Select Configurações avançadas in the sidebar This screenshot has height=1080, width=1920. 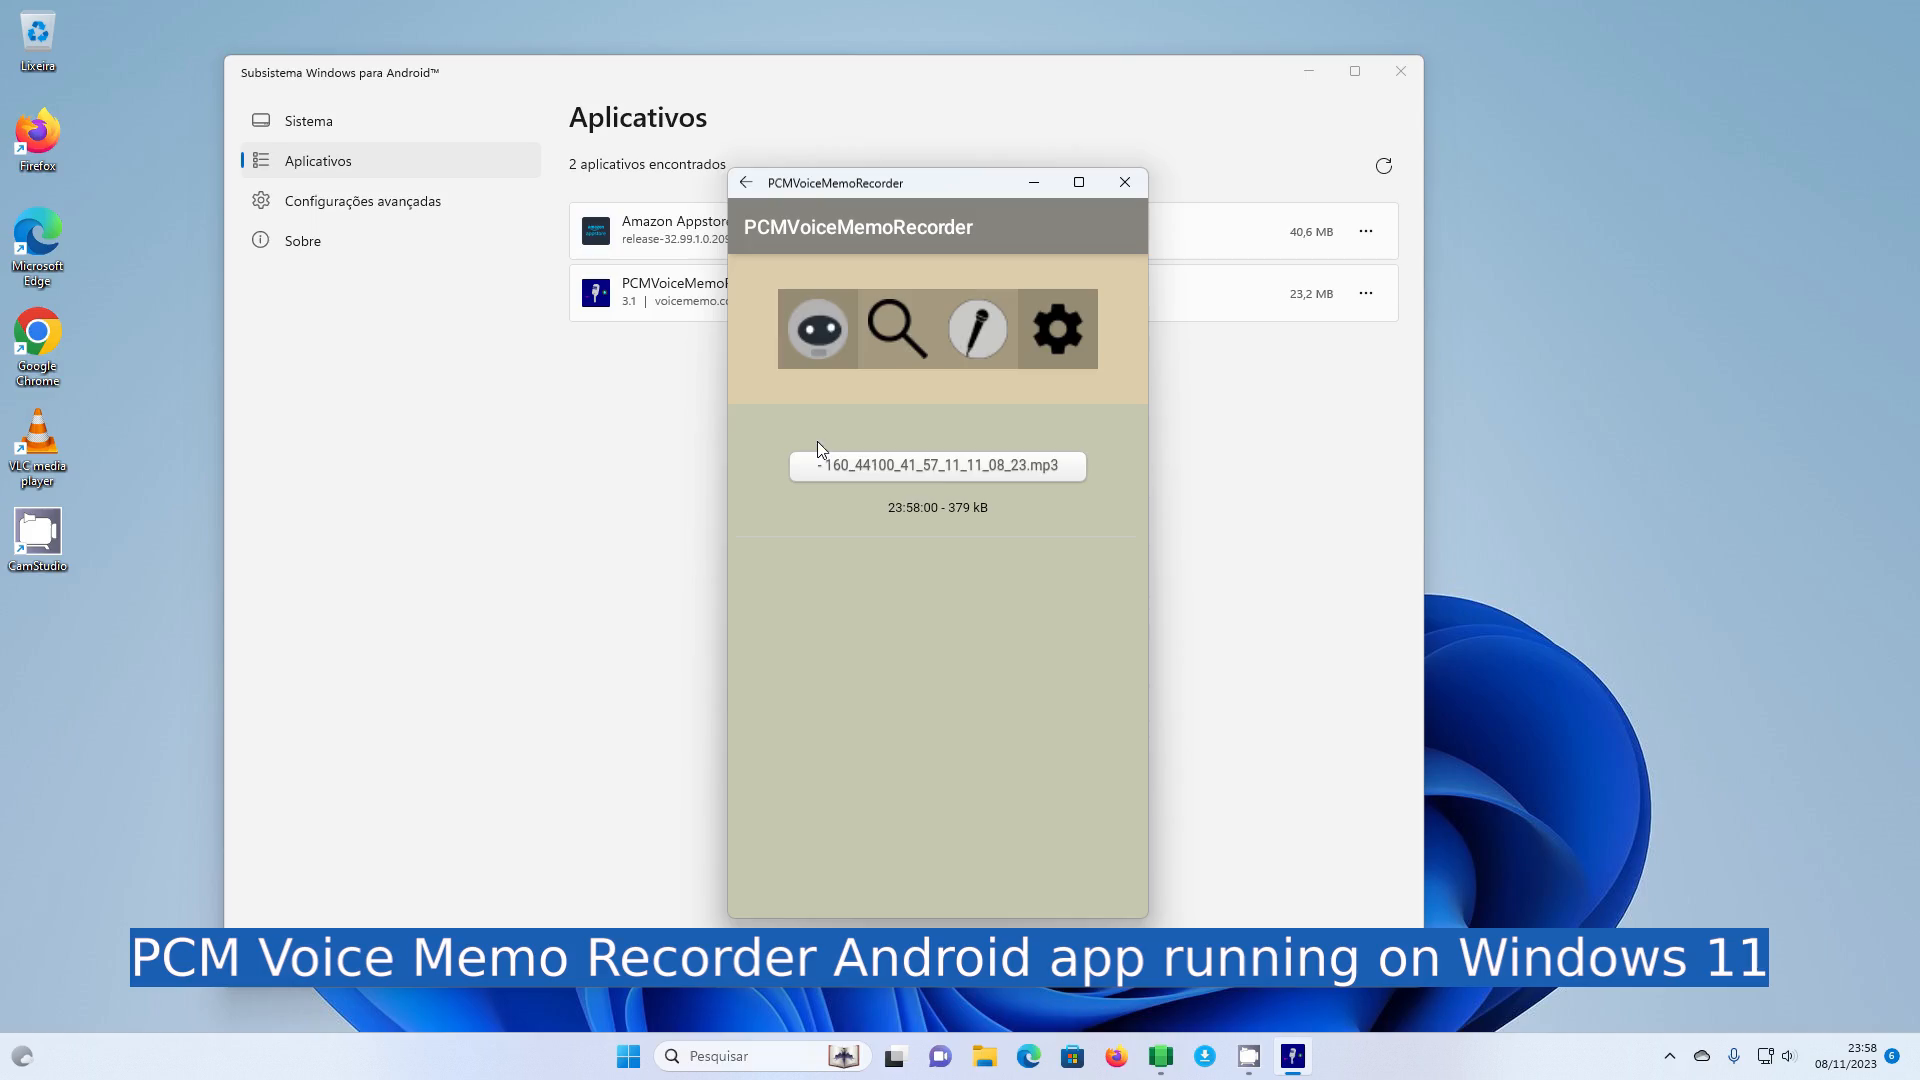(x=363, y=200)
